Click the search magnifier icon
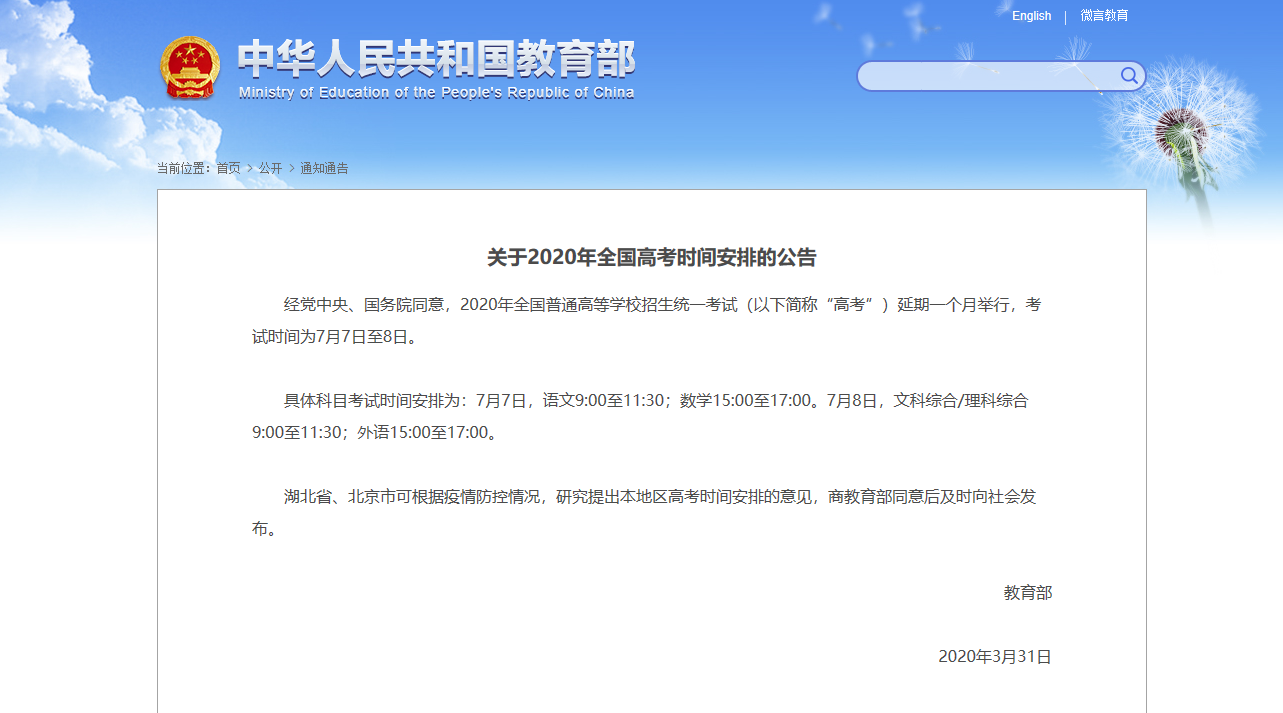The image size is (1283, 713). click(1129, 76)
